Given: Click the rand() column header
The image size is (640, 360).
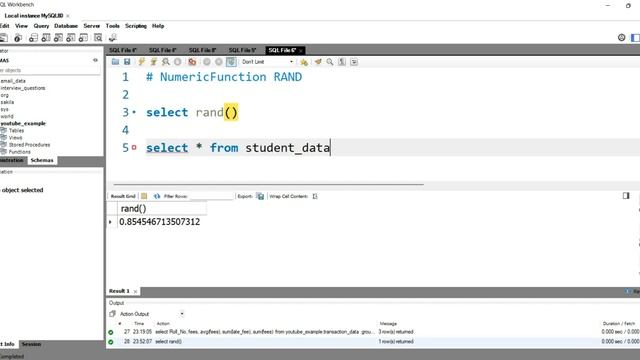Looking at the screenshot, I should [x=162, y=209].
